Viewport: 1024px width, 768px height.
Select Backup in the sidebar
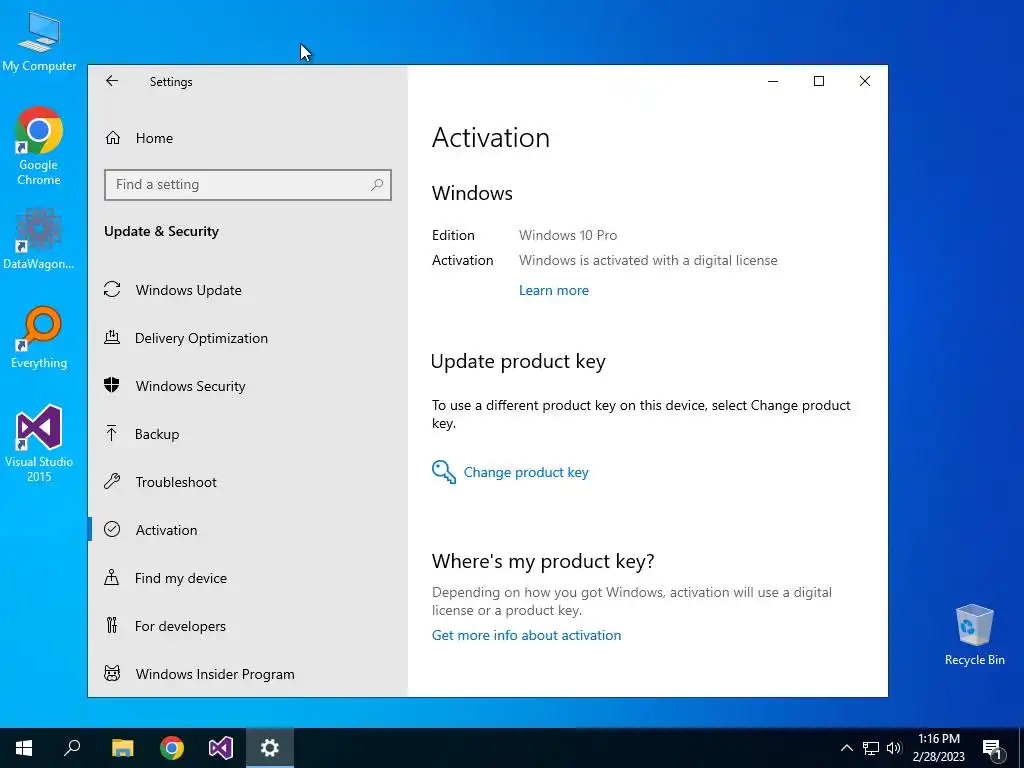[248, 434]
